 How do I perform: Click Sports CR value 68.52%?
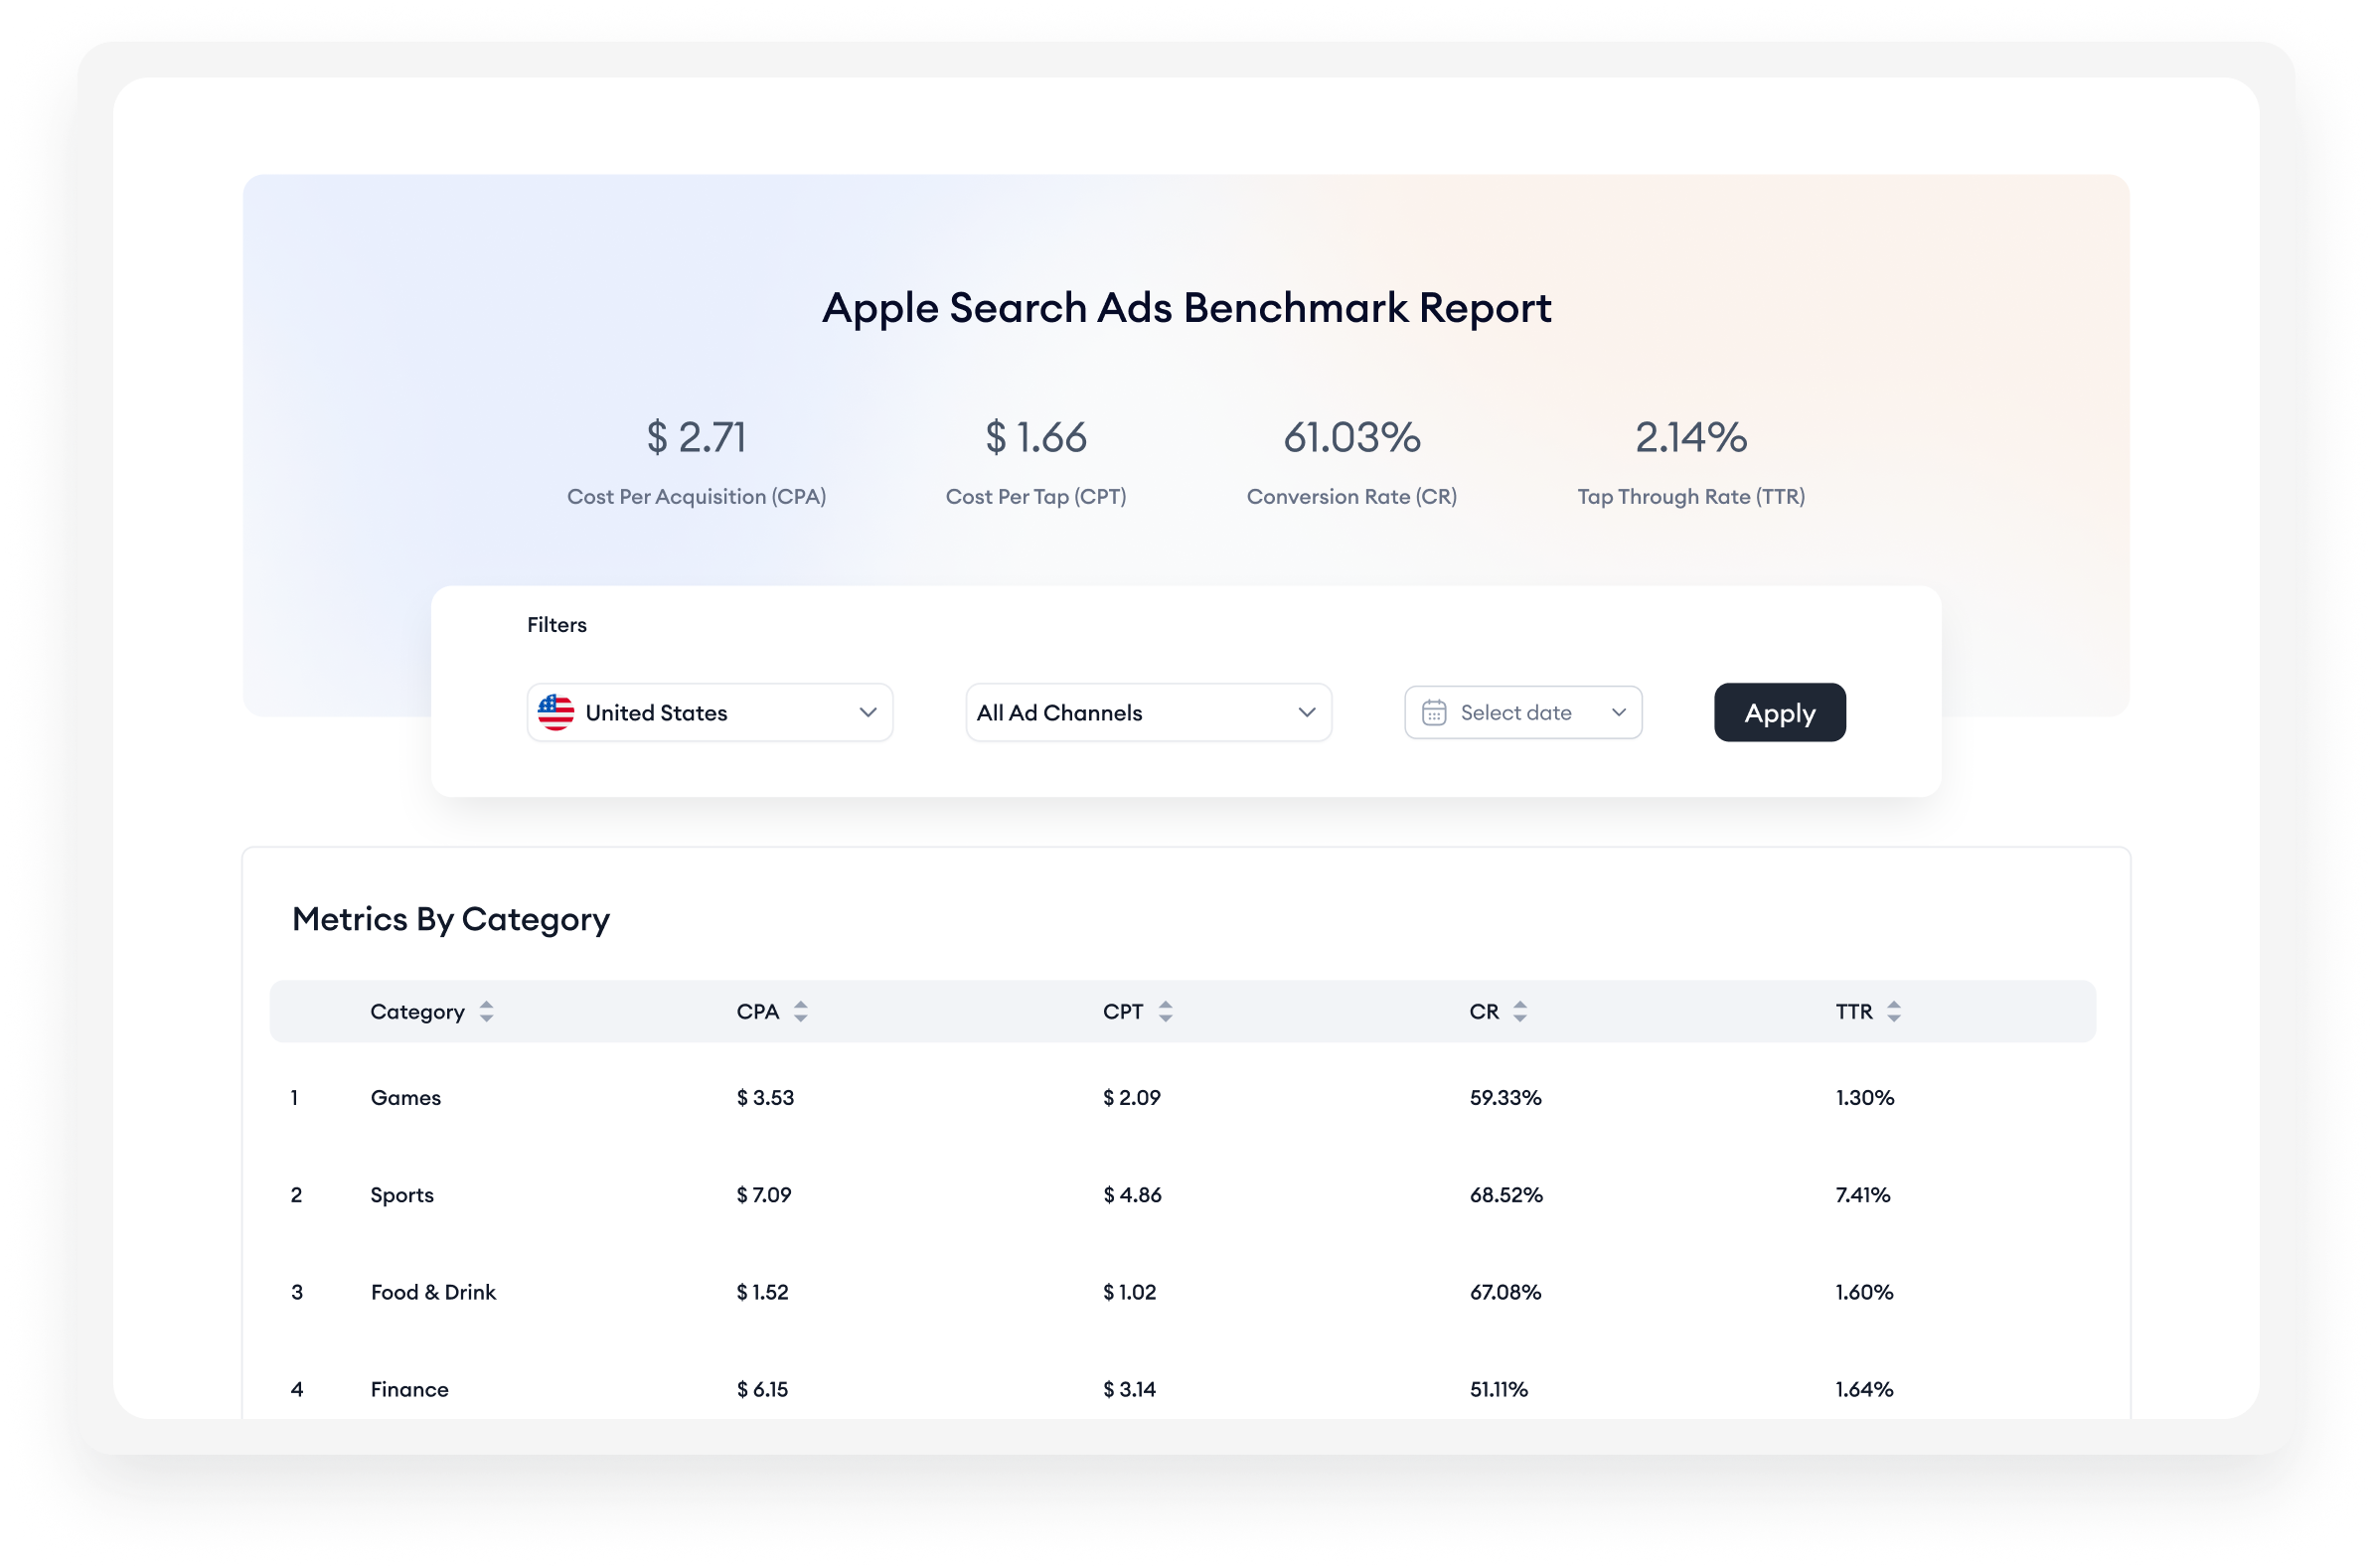[1506, 1194]
